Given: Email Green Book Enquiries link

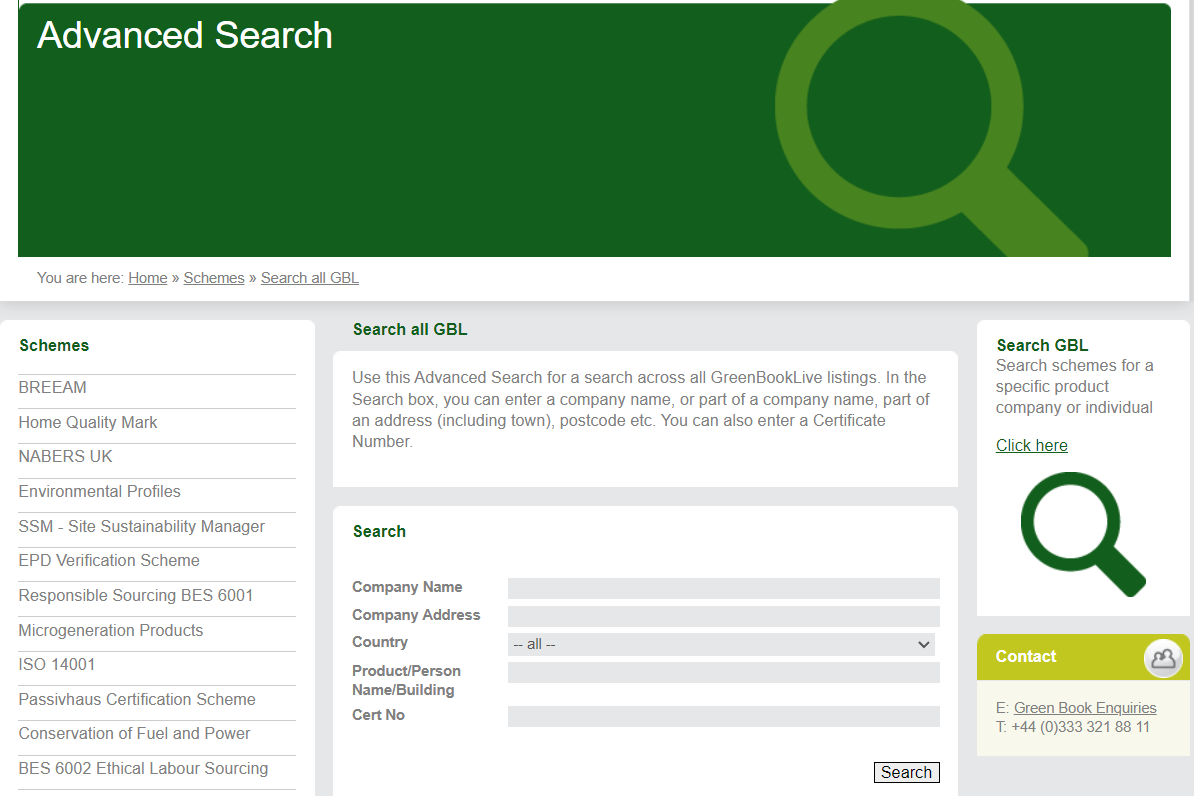Looking at the screenshot, I should click(1085, 708).
